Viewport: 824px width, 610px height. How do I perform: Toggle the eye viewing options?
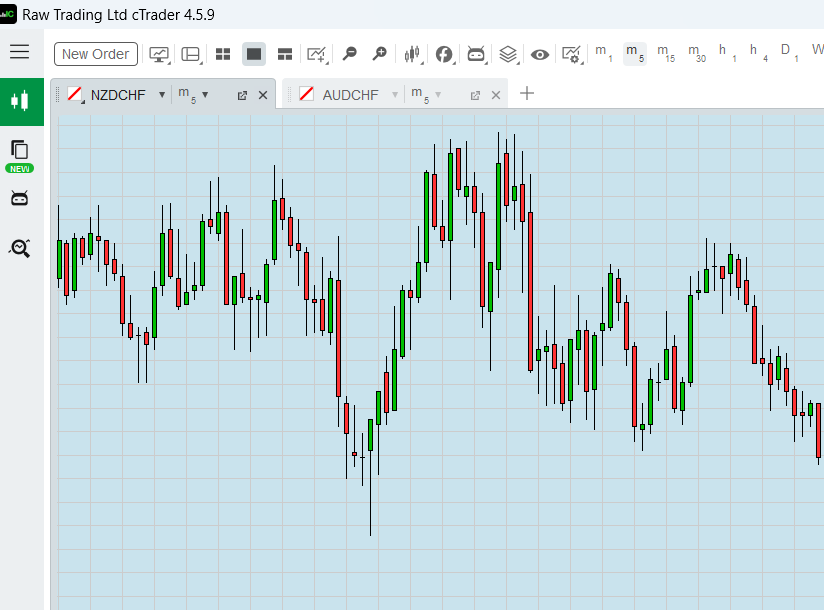[x=540, y=55]
